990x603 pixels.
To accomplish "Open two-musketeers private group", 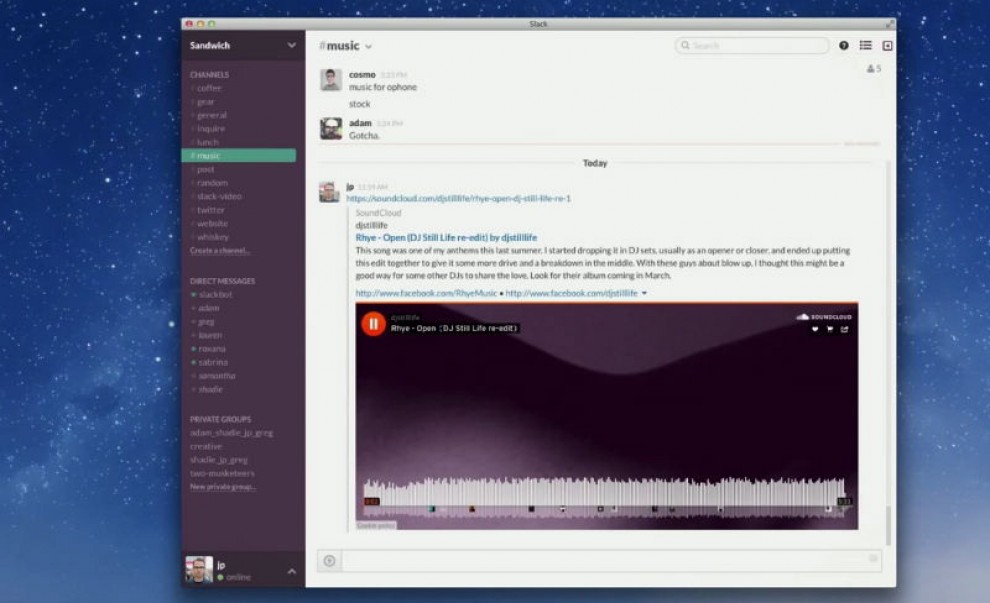I will [x=222, y=474].
